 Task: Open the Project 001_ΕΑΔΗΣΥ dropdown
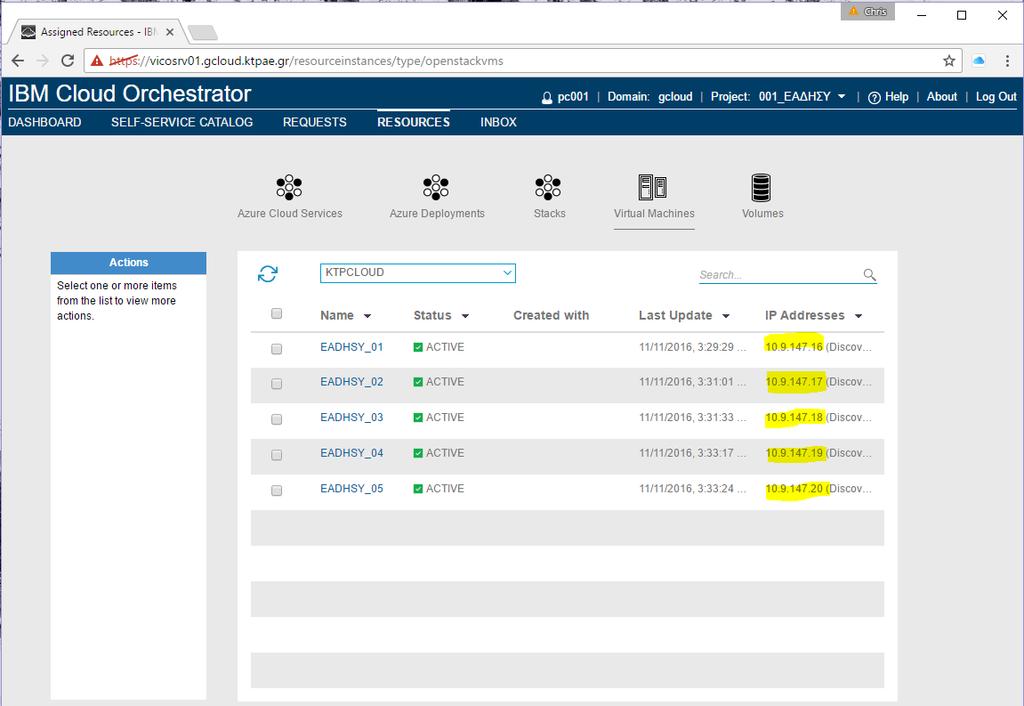(x=802, y=97)
